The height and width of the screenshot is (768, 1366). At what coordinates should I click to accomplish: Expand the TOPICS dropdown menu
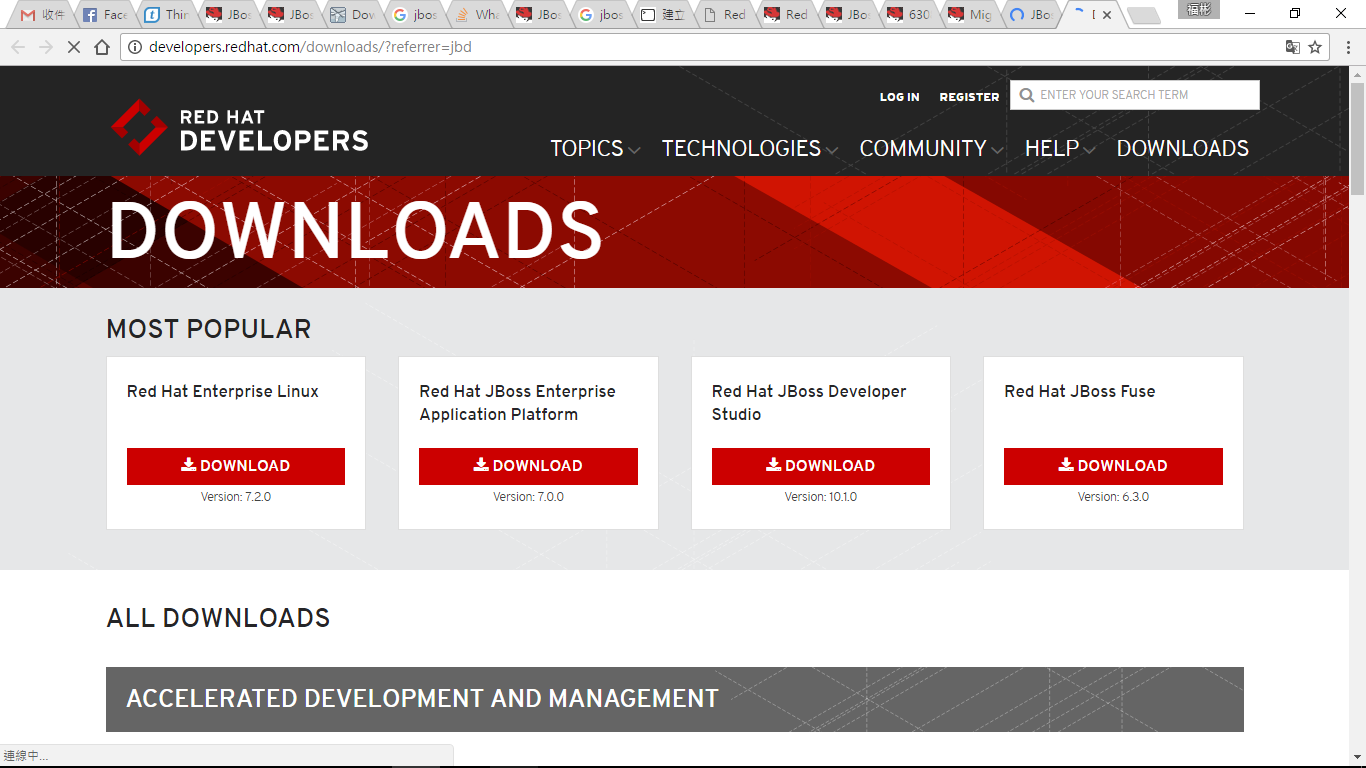(x=595, y=148)
